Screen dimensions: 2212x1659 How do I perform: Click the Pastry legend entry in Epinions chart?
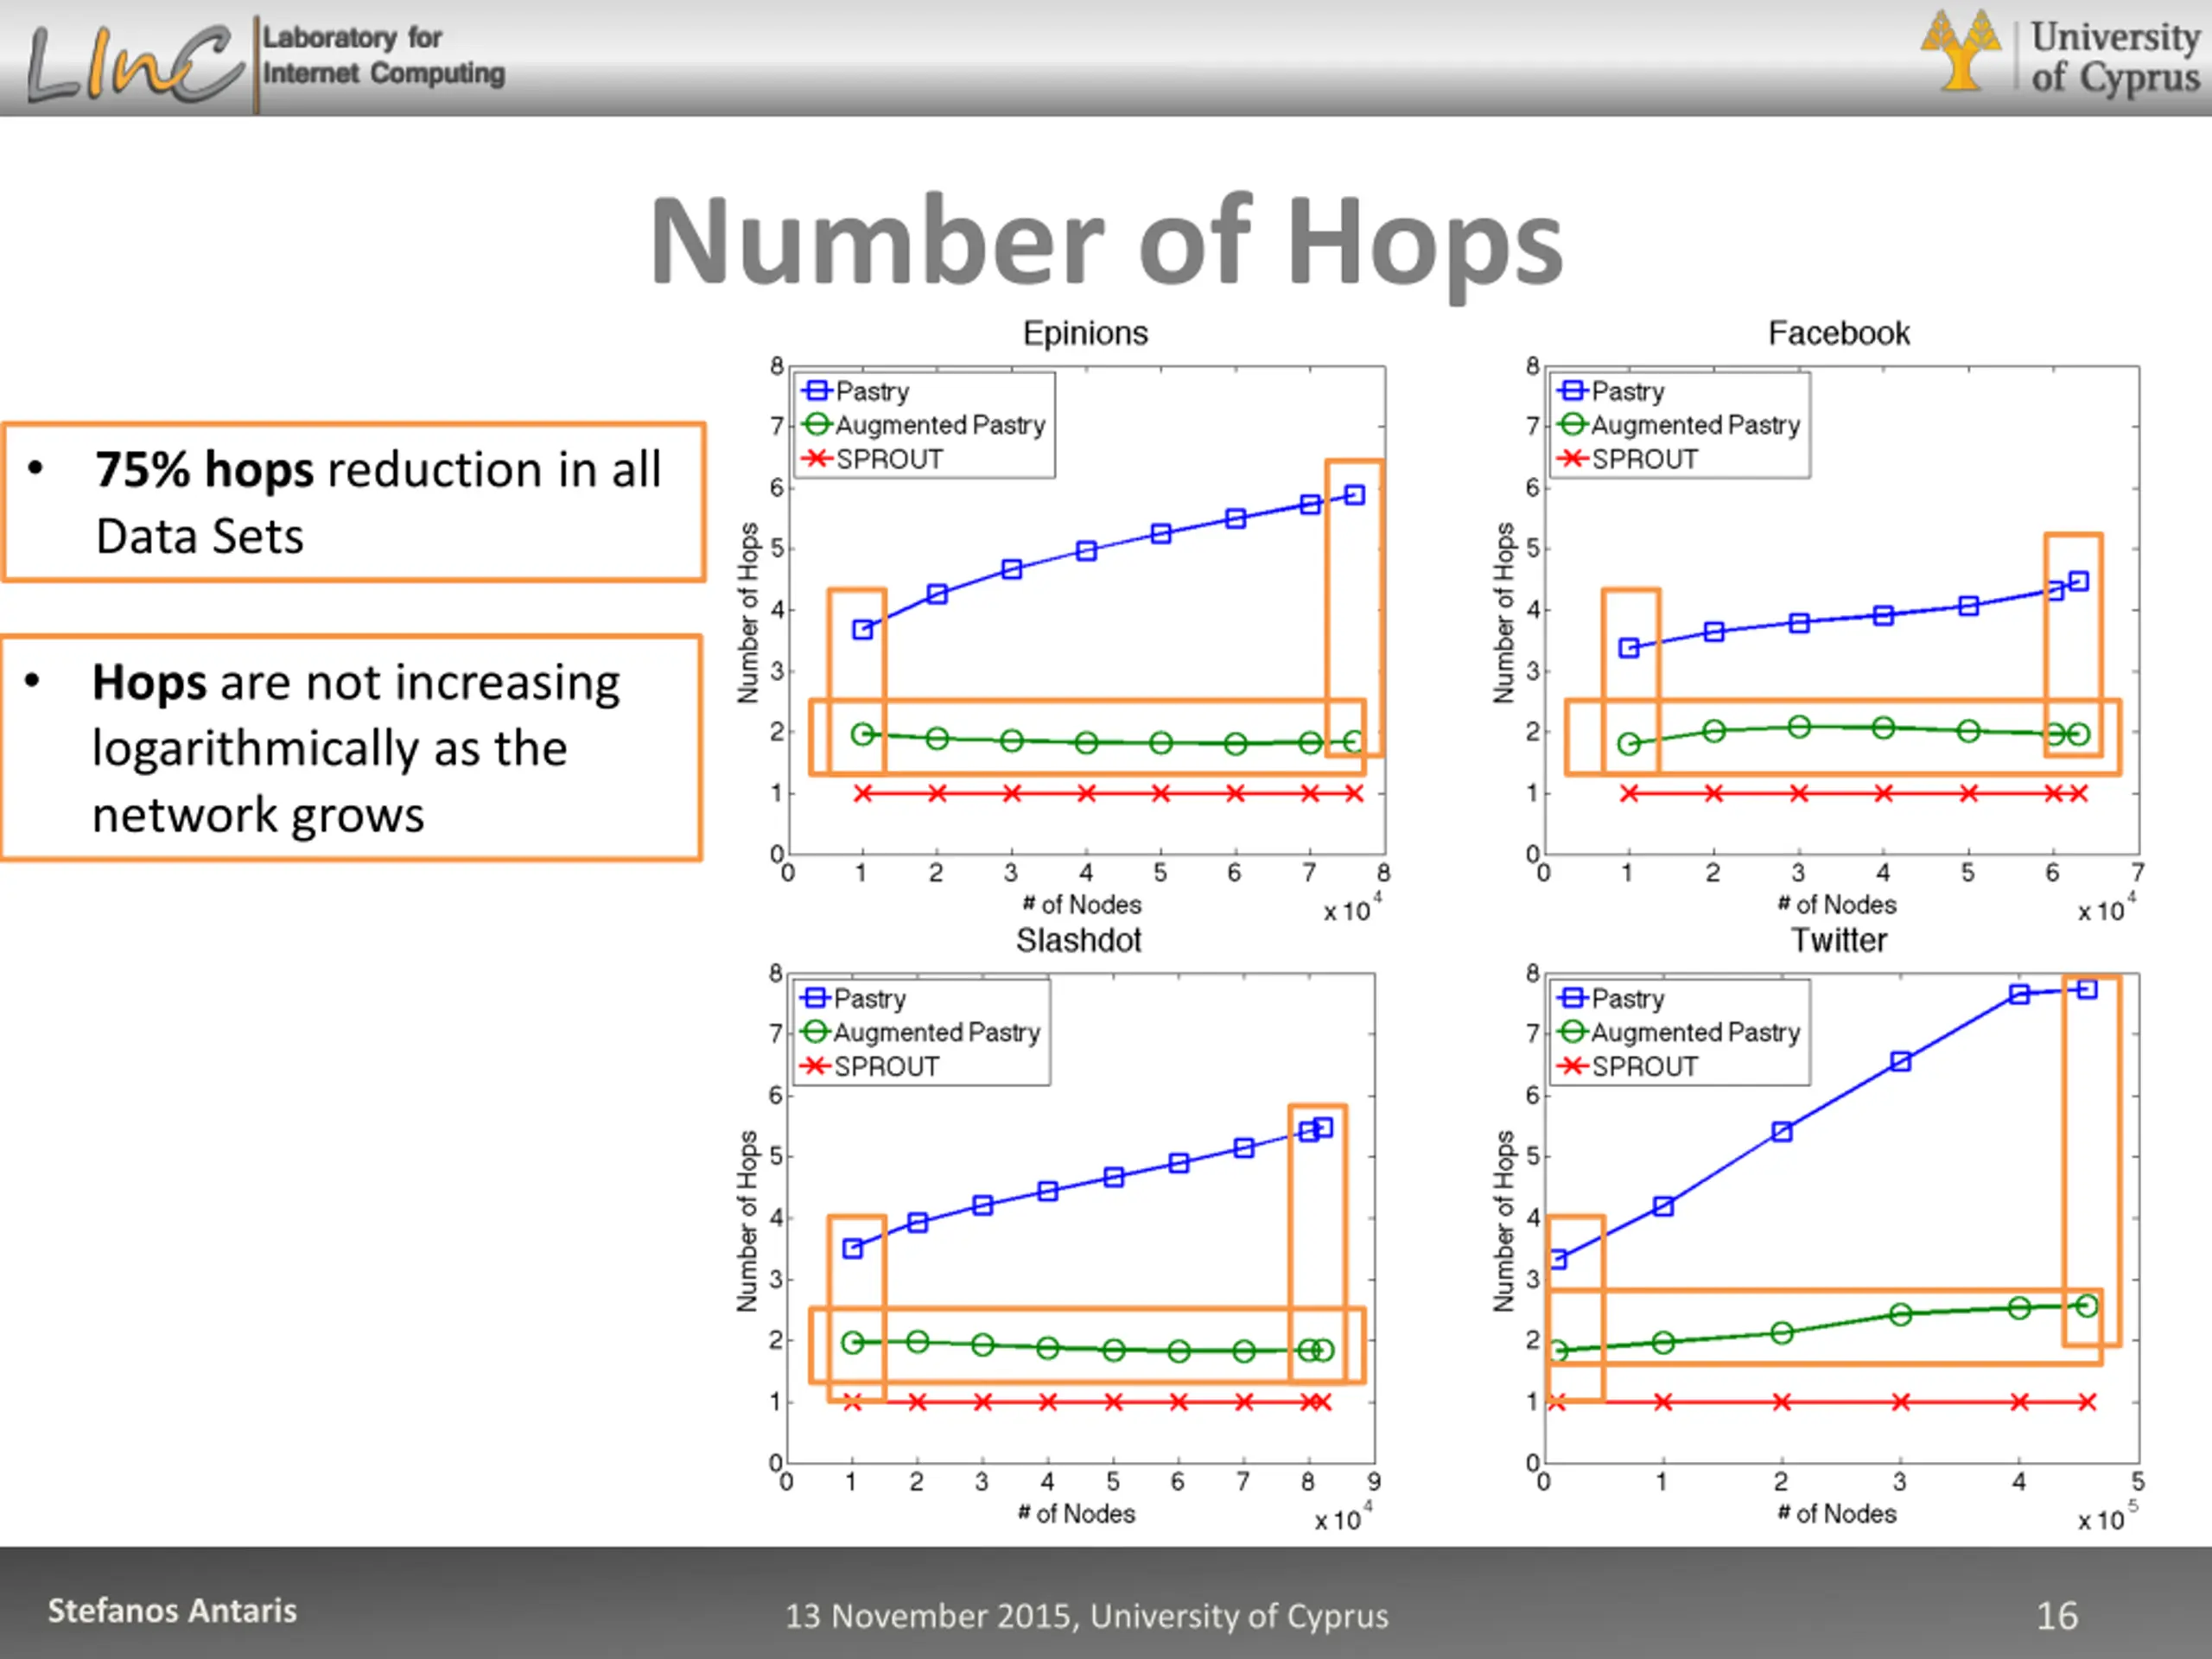(856, 391)
